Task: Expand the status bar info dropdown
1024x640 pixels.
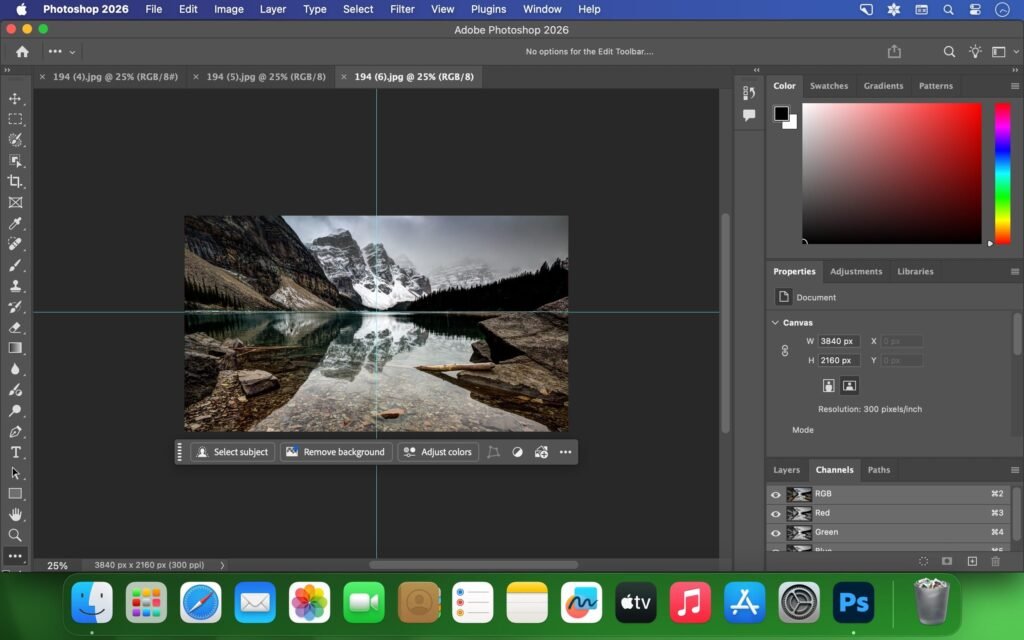Action: 222,565
